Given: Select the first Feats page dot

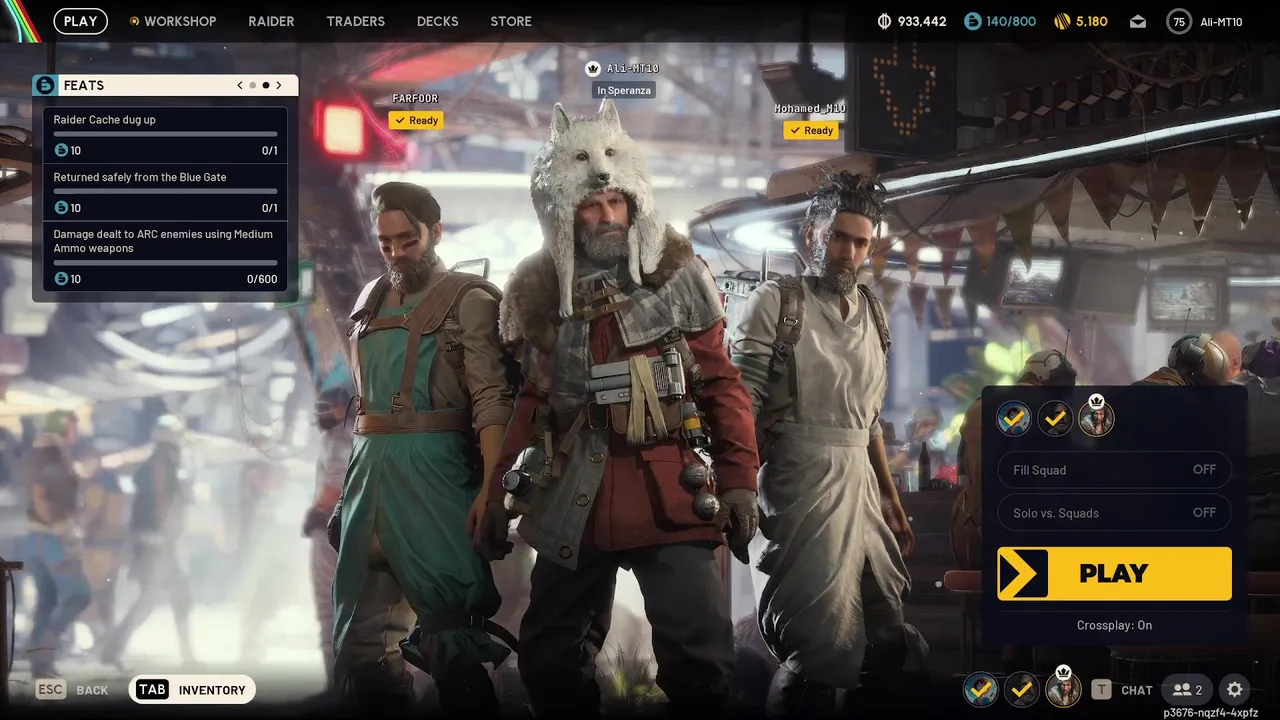Looking at the screenshot, I should 253,85.
